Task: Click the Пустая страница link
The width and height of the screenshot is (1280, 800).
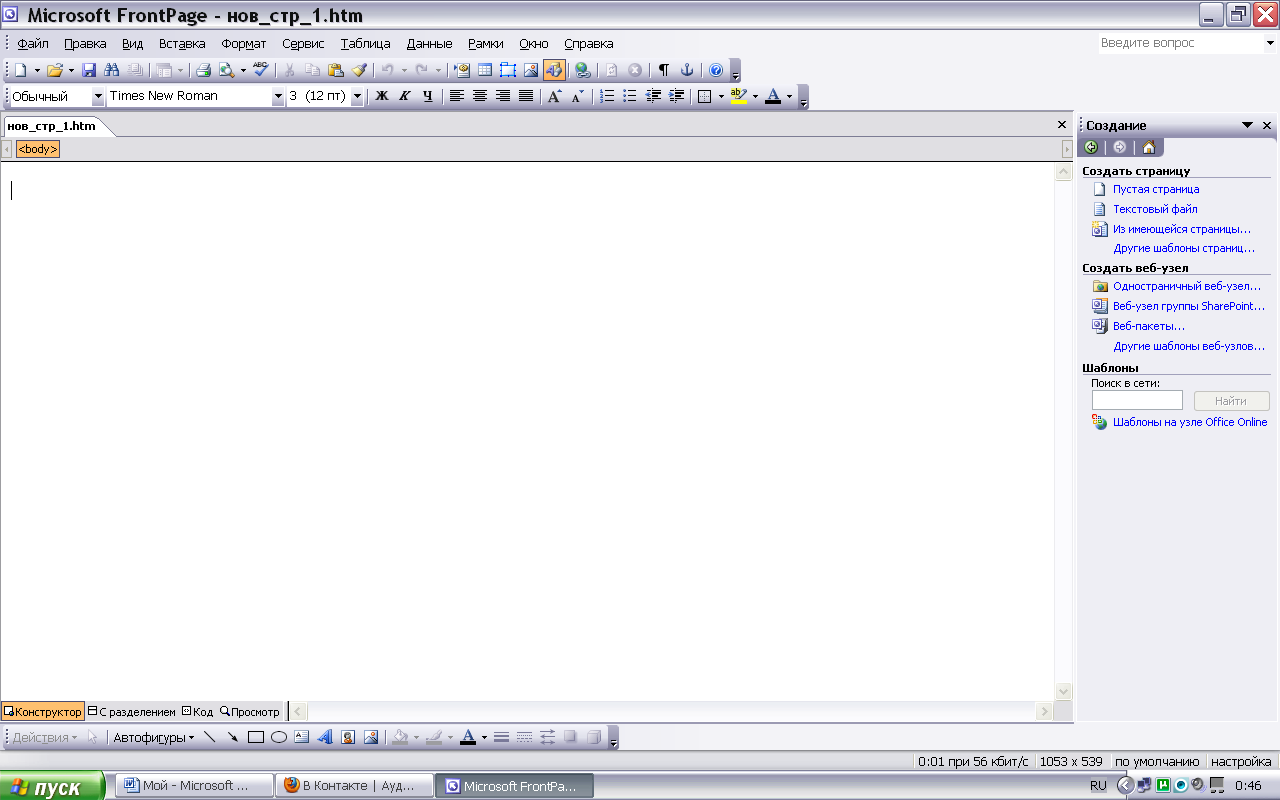Action: 1156,189
